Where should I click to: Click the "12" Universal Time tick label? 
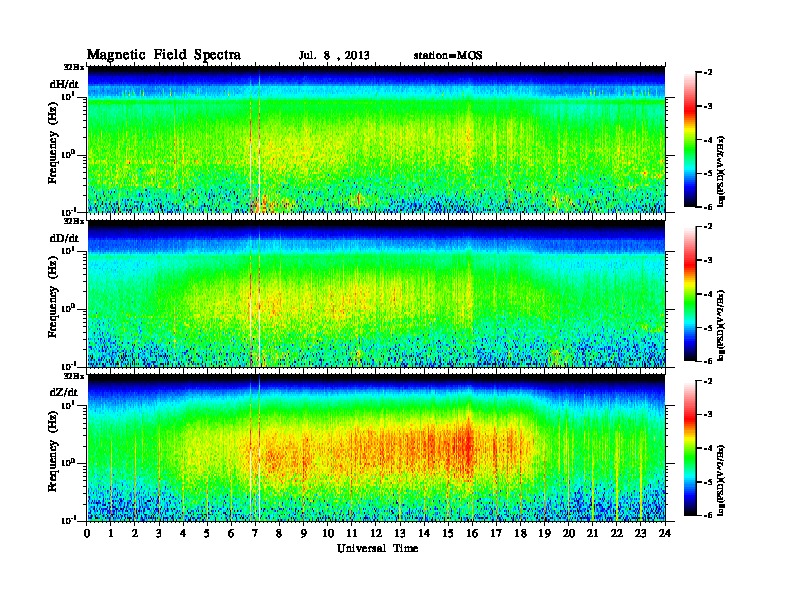tap(376, 534)
